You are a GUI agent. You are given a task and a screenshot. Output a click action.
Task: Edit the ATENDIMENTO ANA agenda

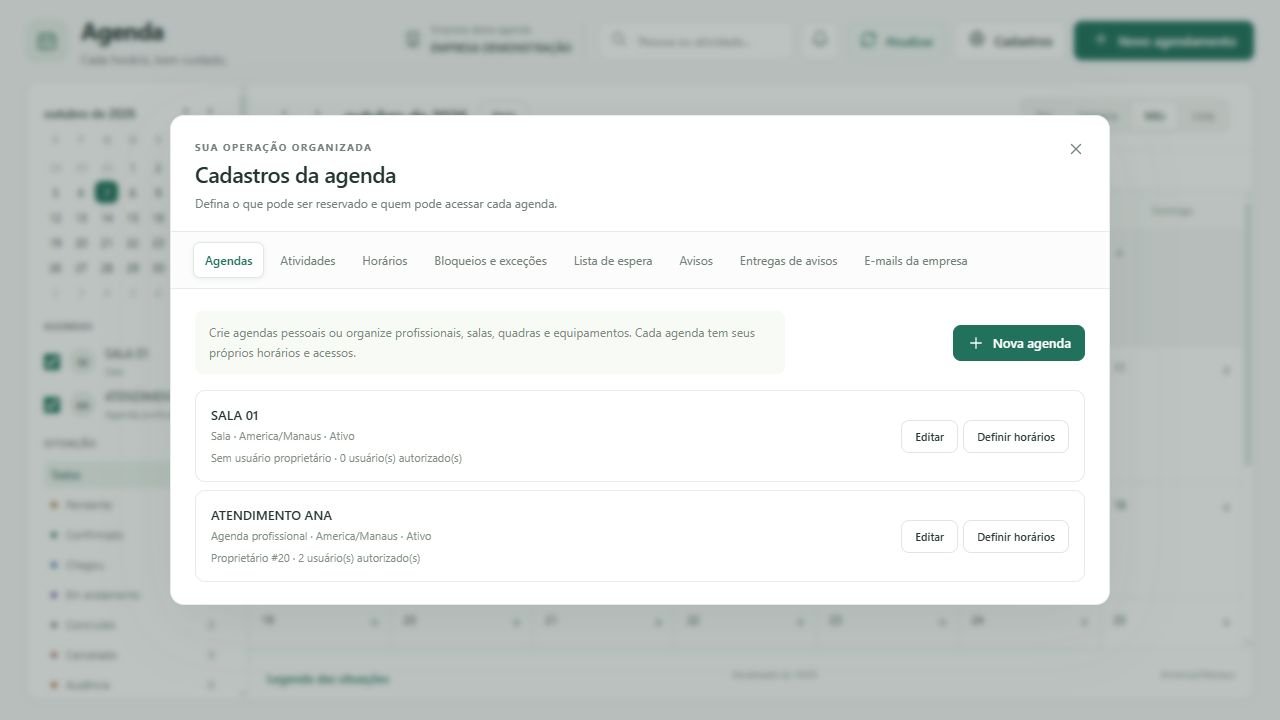(x=929, y=536)
